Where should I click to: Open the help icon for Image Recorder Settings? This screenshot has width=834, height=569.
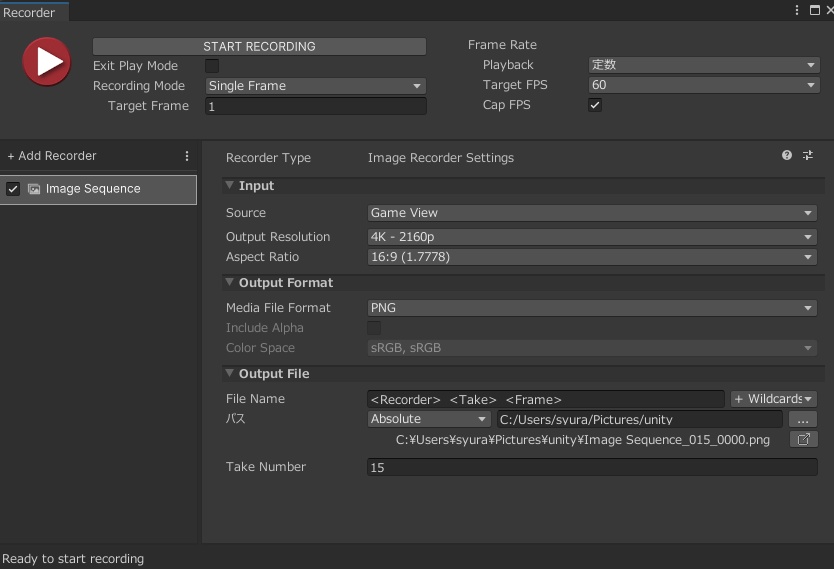[787, 156]
